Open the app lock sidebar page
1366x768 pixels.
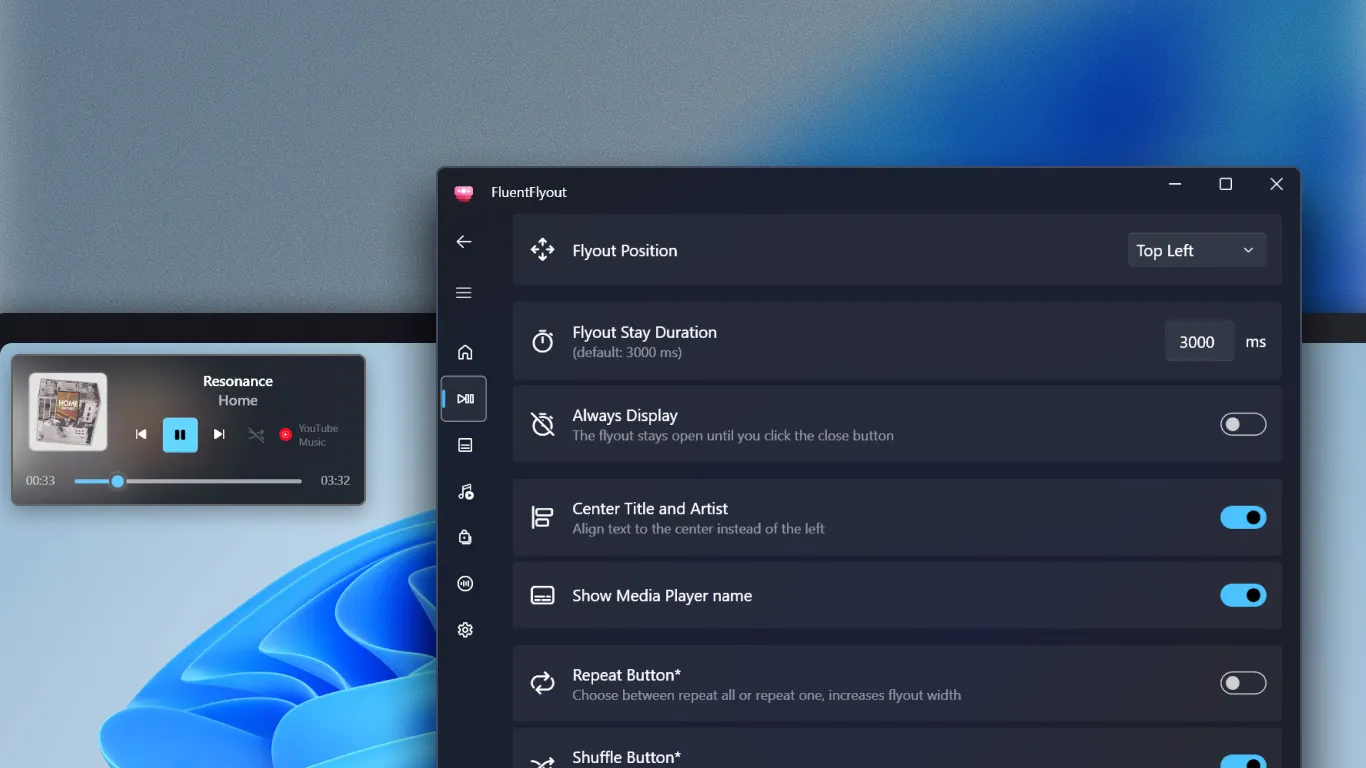point(464,537)
